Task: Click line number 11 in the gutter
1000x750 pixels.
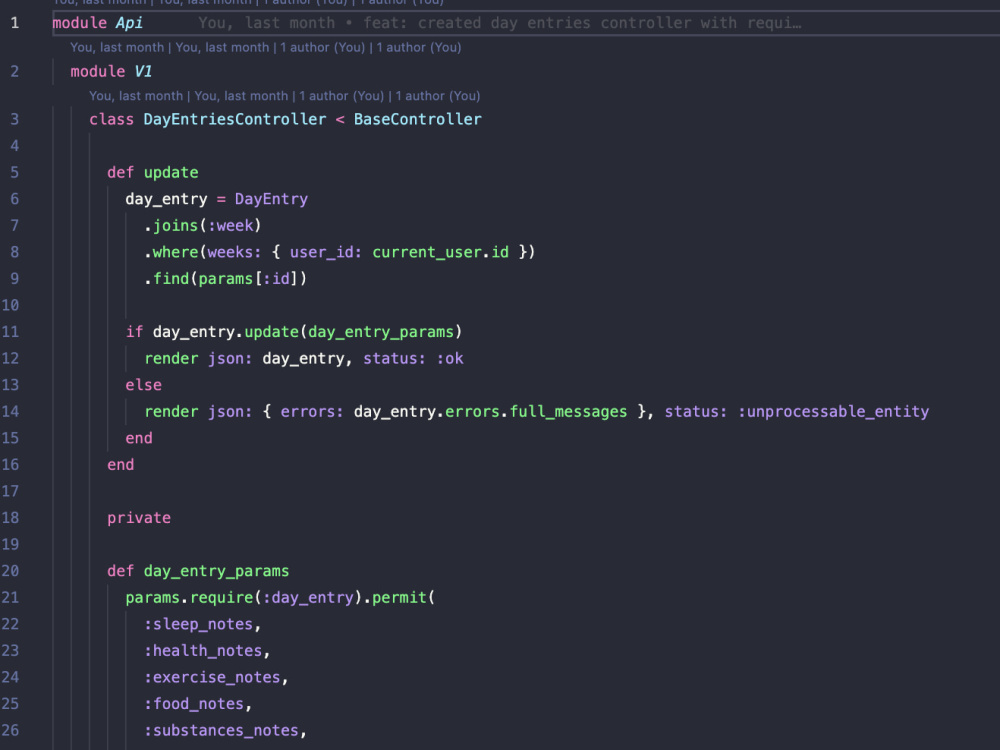Action: point(10,332)
